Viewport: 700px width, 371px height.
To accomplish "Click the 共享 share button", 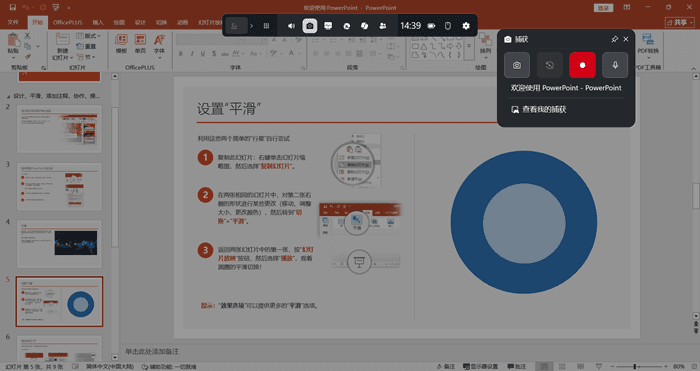I will tap(679, 22).
